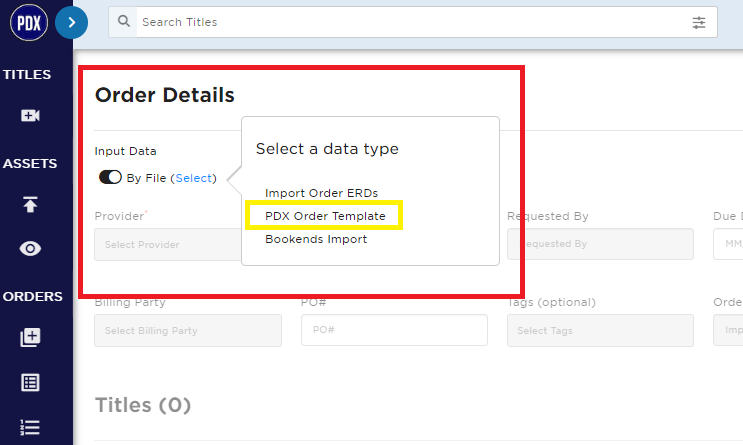Screen dimensions: 743x445
Task: Click the Due date MM field
Action: (728, 244)
